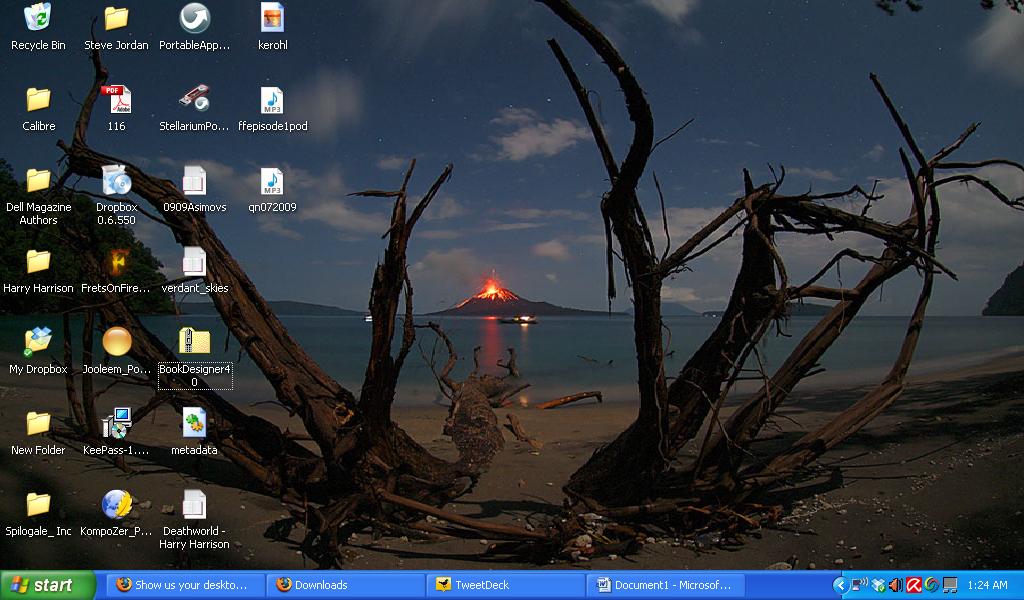Image resolution: width=1024 pixels, height=600 pixels.
Task: Click the Avira antivirus tray icon
Action: tap(914, 585)
